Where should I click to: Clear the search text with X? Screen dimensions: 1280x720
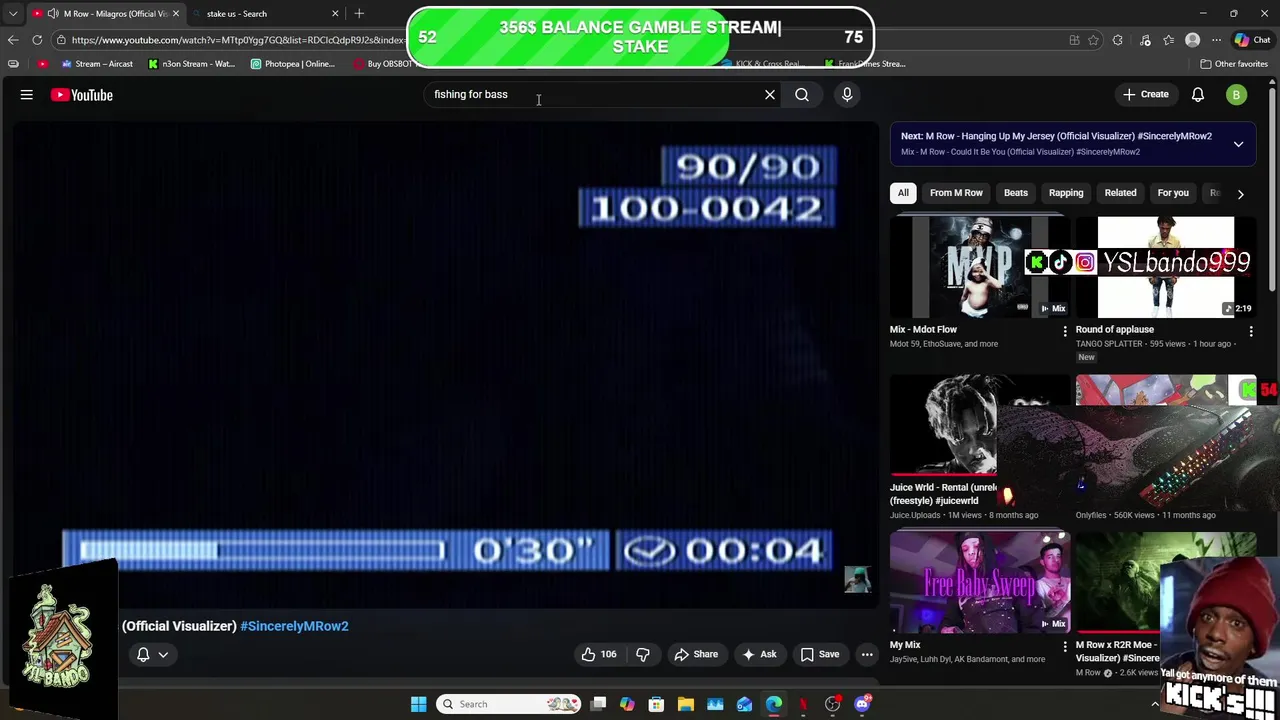(x=770, y=95)
